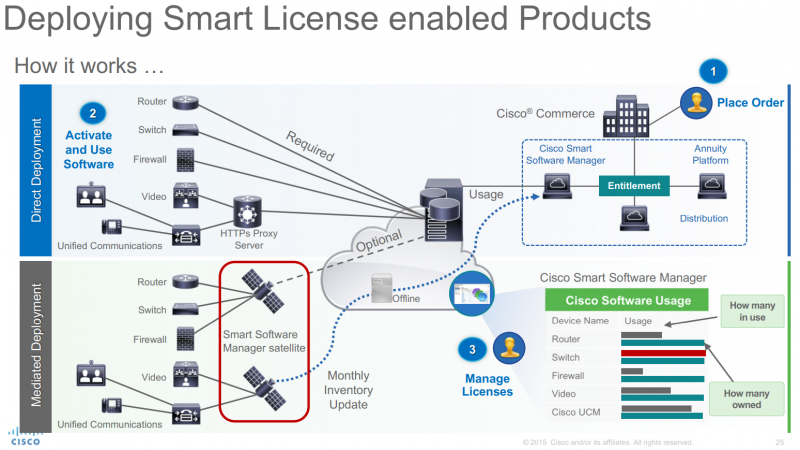This screenshot has height=450, width=800.
Task: Click the Firewall icon in Direct Deployment
Action: (185, 160)
